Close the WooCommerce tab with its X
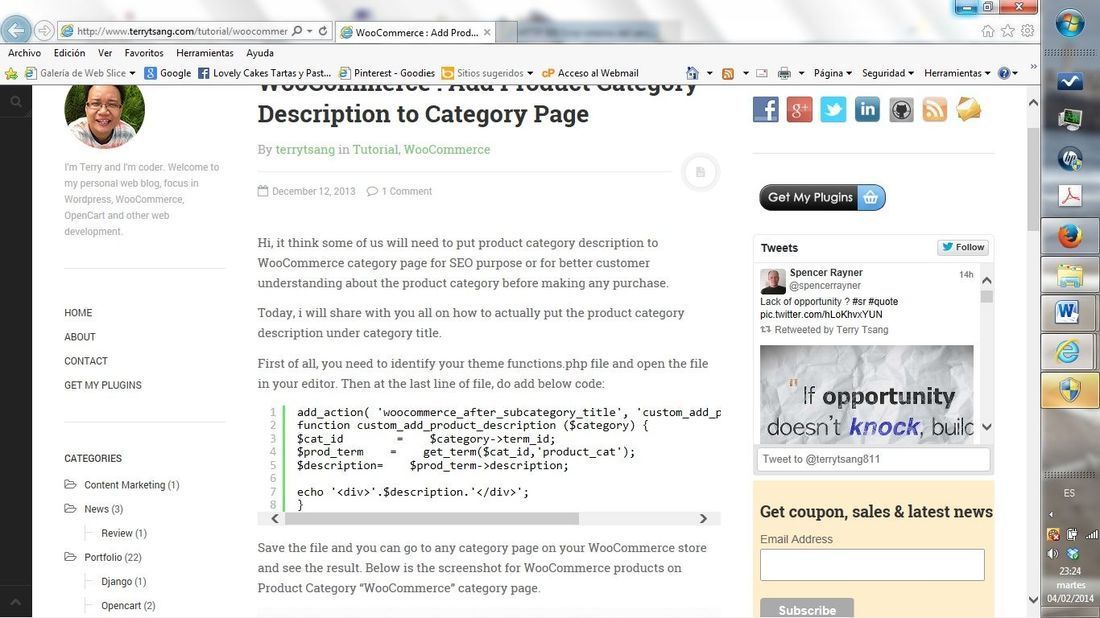Screen dimensions: 1100x618 [x=487, y=32]
